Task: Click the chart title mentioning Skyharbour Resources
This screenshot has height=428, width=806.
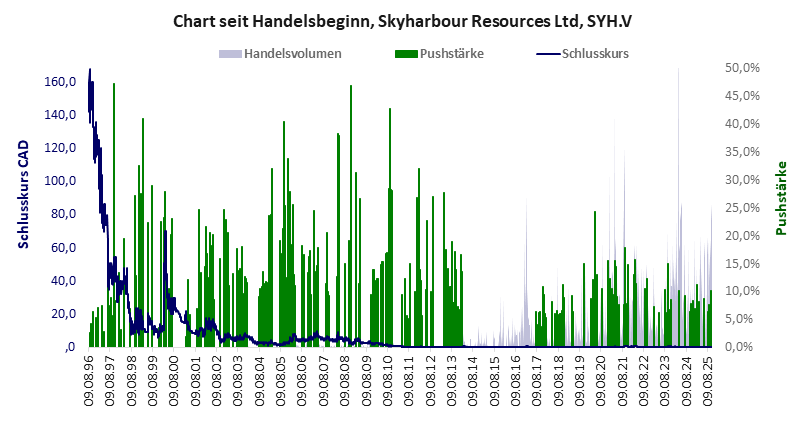Action: [x=403, y=20]
